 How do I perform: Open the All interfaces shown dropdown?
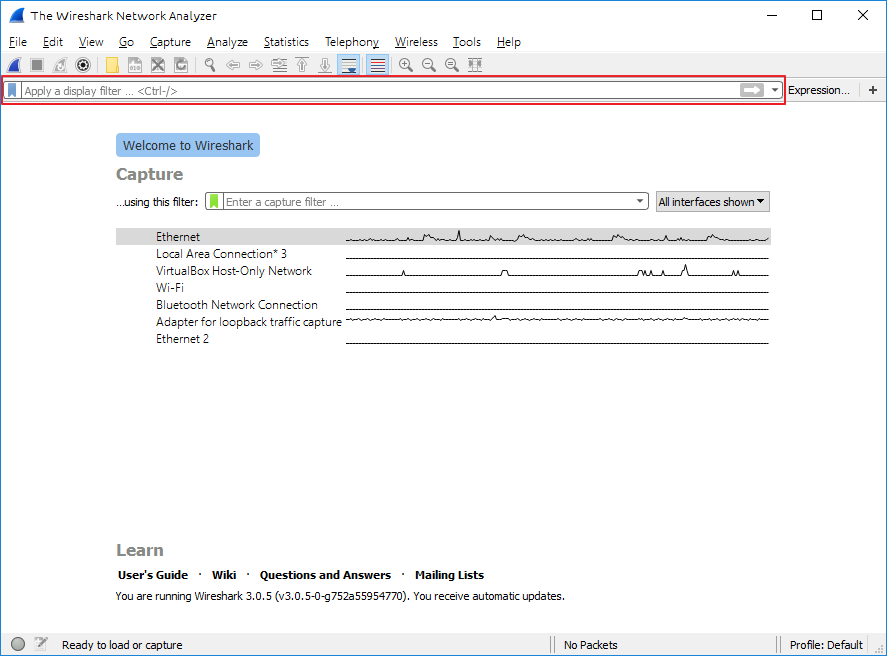712,202
